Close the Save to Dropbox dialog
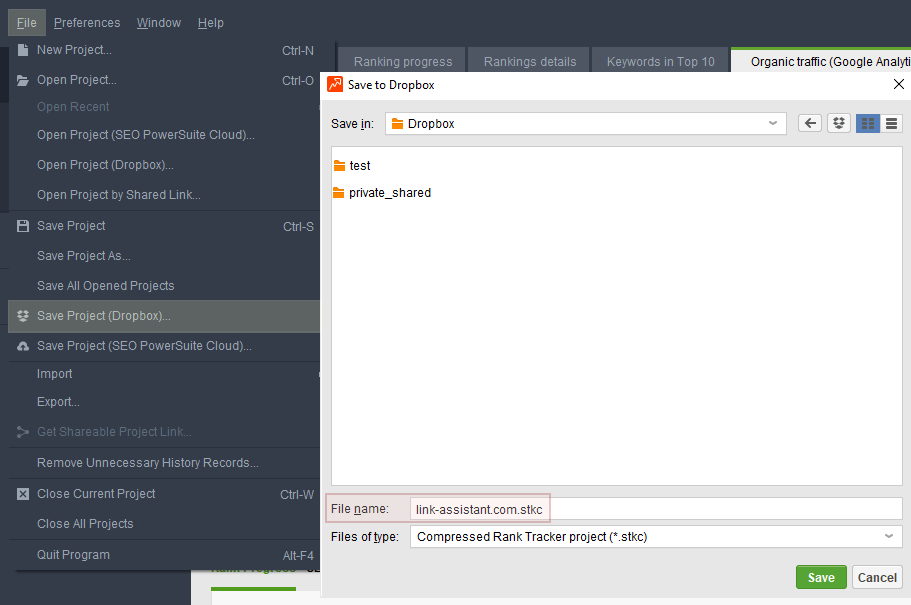Image resolution: width=911 pixels, height=605 pixels. click(x=899, y=84)
